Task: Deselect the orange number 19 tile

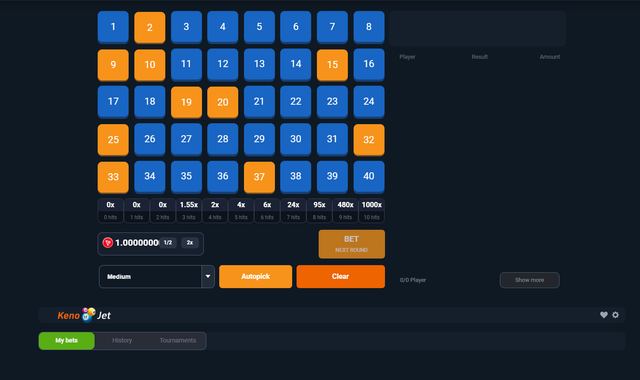Action: 186,102
